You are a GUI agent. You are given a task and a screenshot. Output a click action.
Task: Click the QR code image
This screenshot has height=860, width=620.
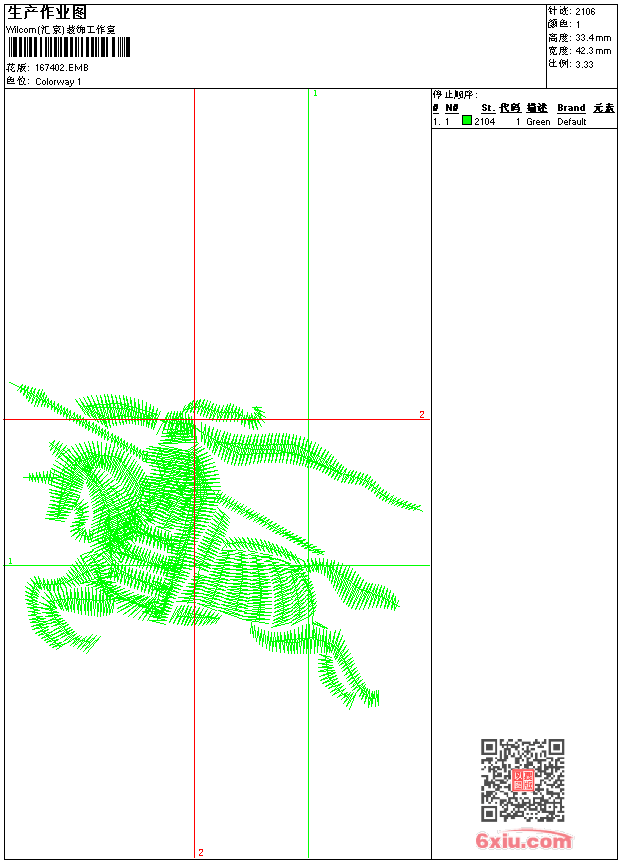[523, 780]
